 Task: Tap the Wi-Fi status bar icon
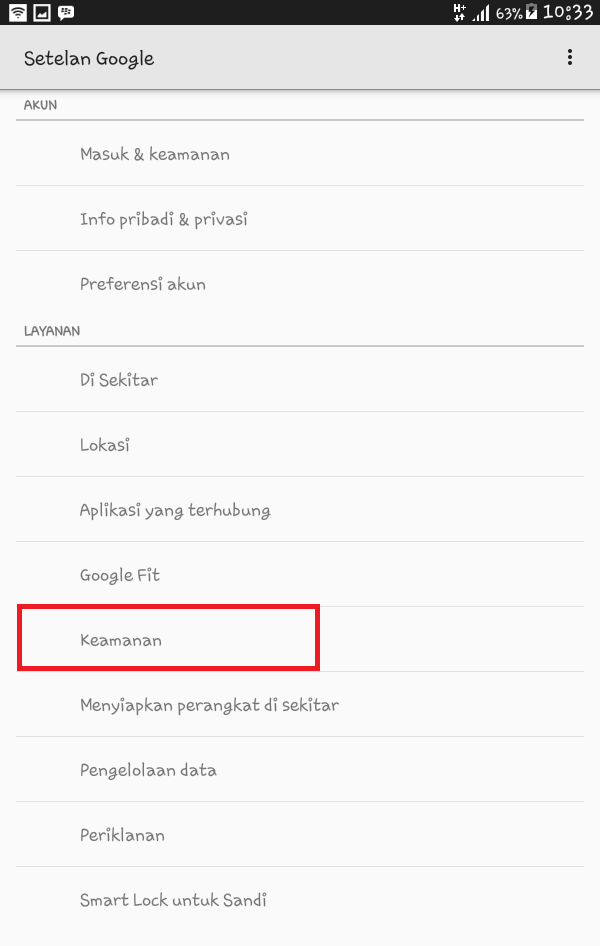coord(17,13)
